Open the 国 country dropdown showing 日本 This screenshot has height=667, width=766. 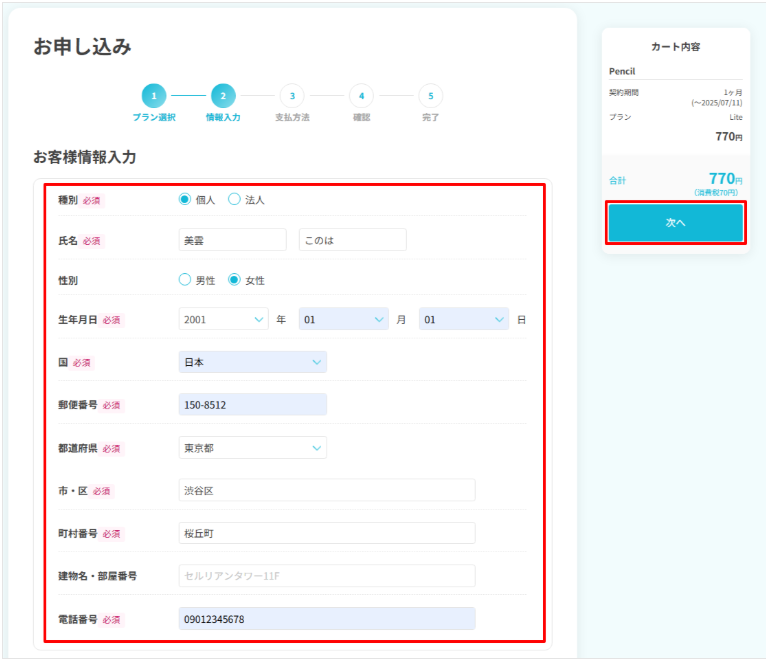click(253, 362)
